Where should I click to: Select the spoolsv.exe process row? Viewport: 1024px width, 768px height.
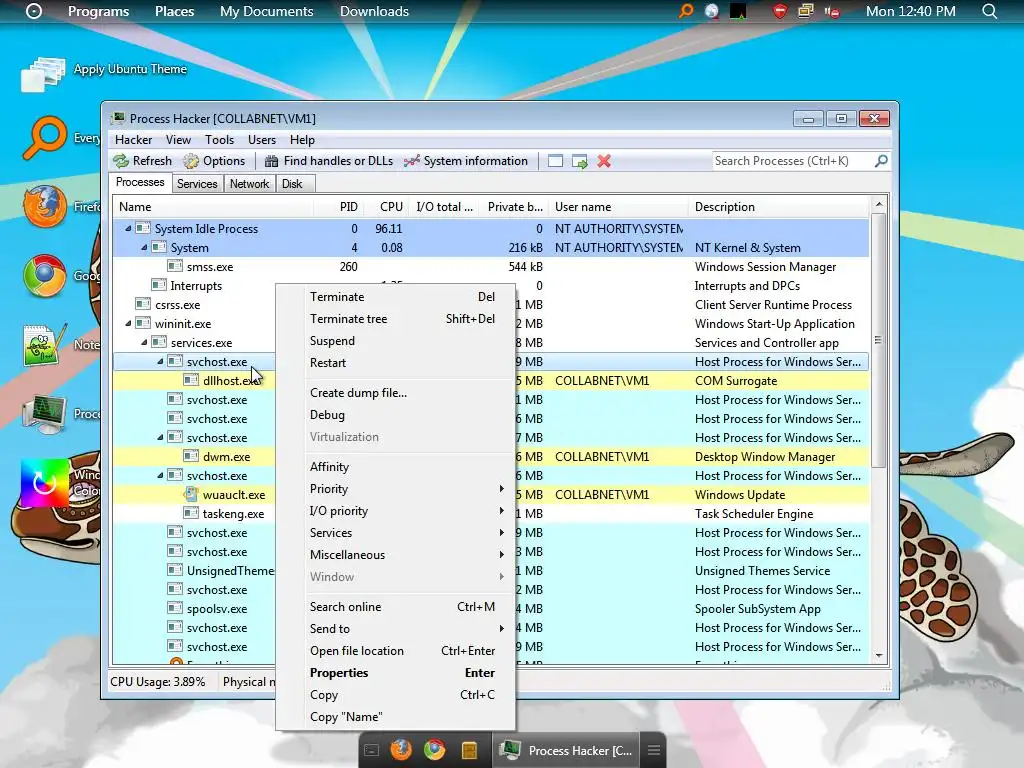[x=490, y=609]
